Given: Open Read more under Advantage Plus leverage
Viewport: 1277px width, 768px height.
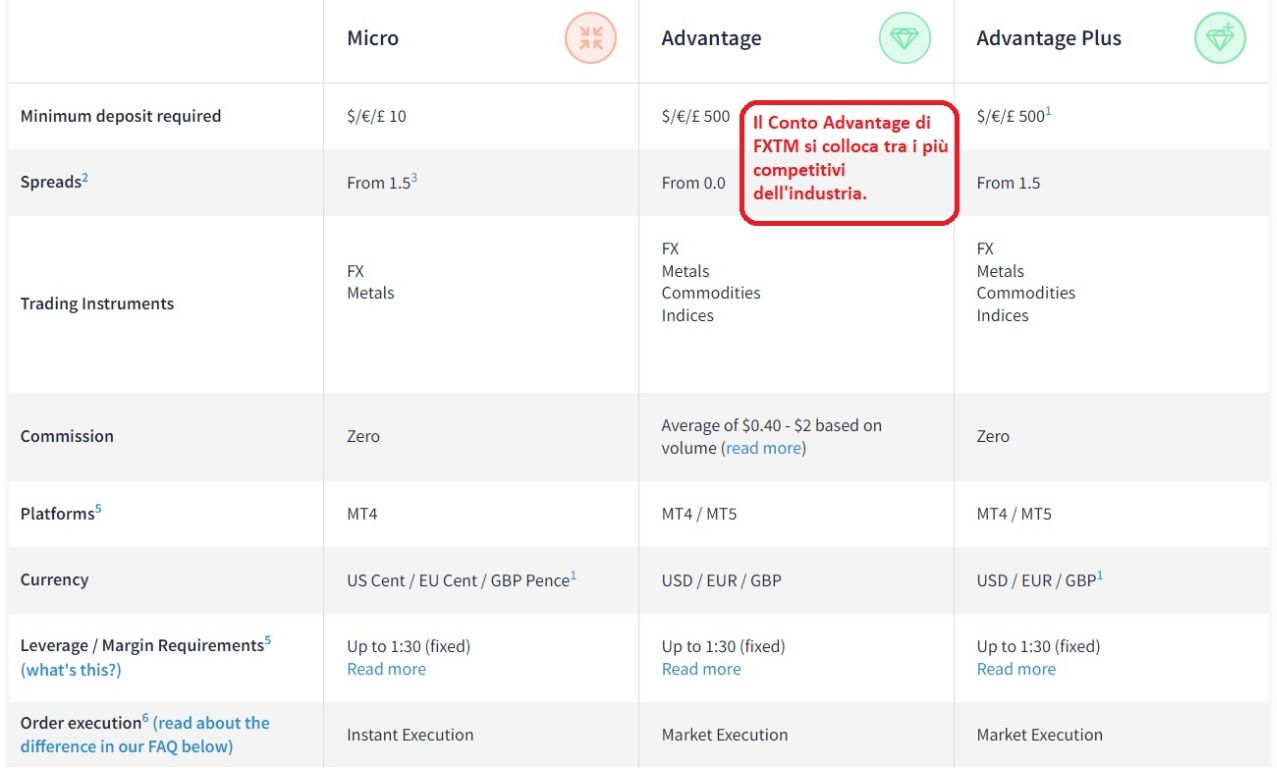Looking at the screenshot, I should (1016, 669).
